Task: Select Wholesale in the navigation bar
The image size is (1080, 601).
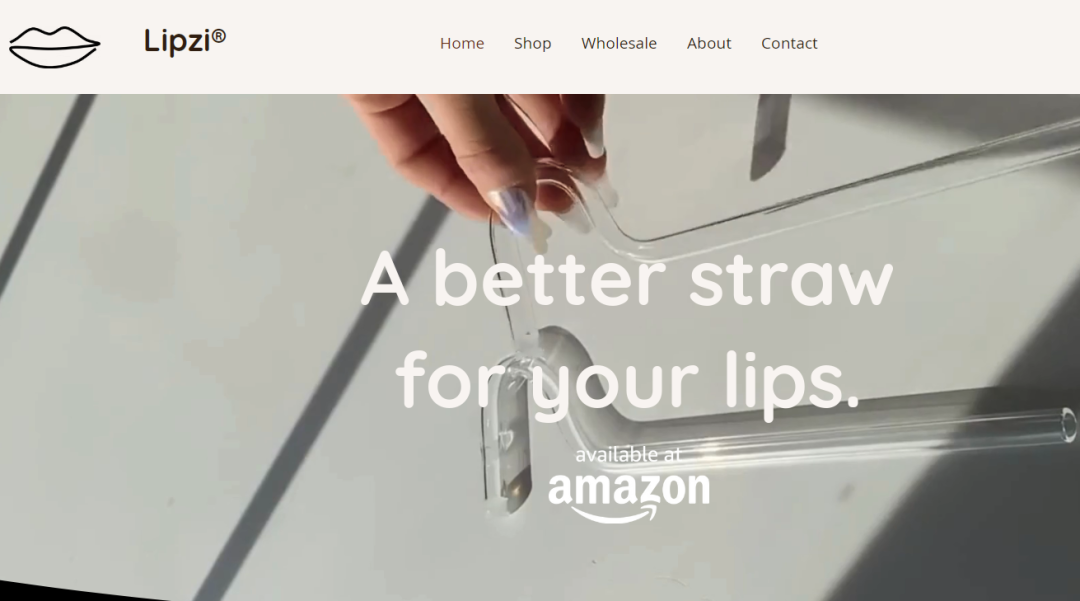Action: (x=619, y=43)
